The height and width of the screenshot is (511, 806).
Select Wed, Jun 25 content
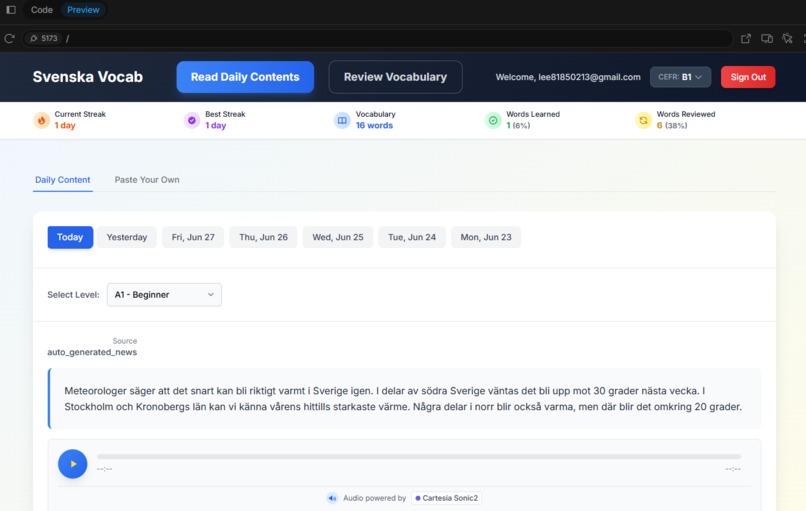click(338, 238)
